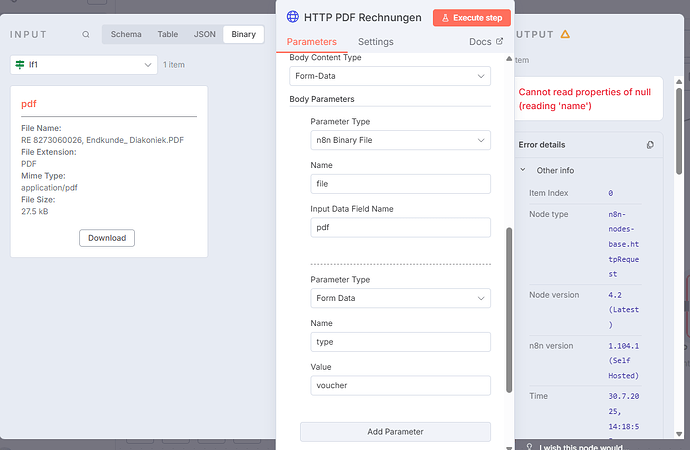Click the parameters panel vertical scrollbar
Viewport: 690px width, 450px height.
pyautogui.click(x=507, y=310)
